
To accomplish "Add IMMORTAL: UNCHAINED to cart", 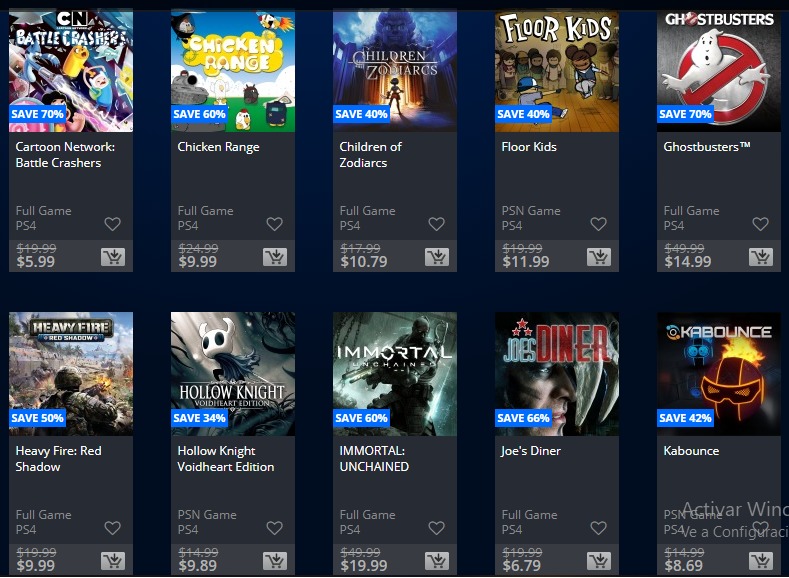I will tap(437, 561).
